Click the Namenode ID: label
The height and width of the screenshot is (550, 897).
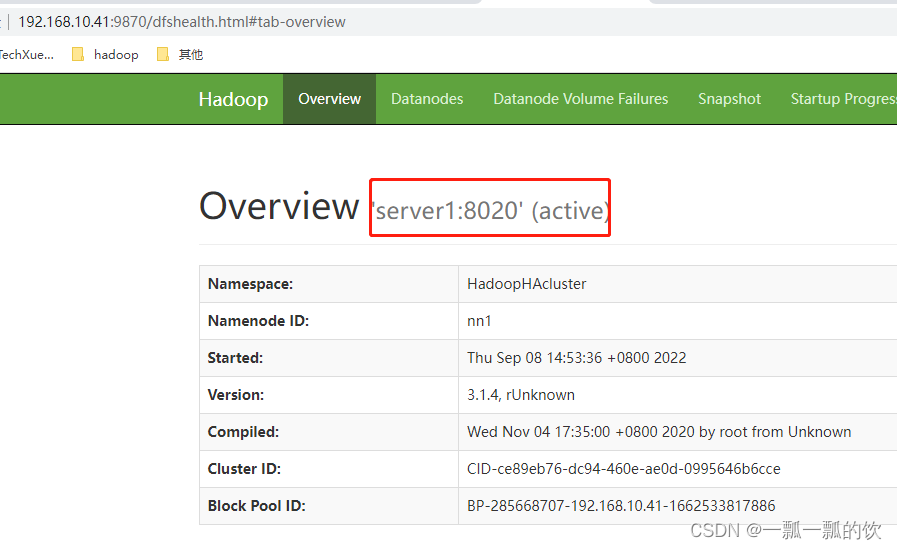pyautogui.click(x=258, y=320)
